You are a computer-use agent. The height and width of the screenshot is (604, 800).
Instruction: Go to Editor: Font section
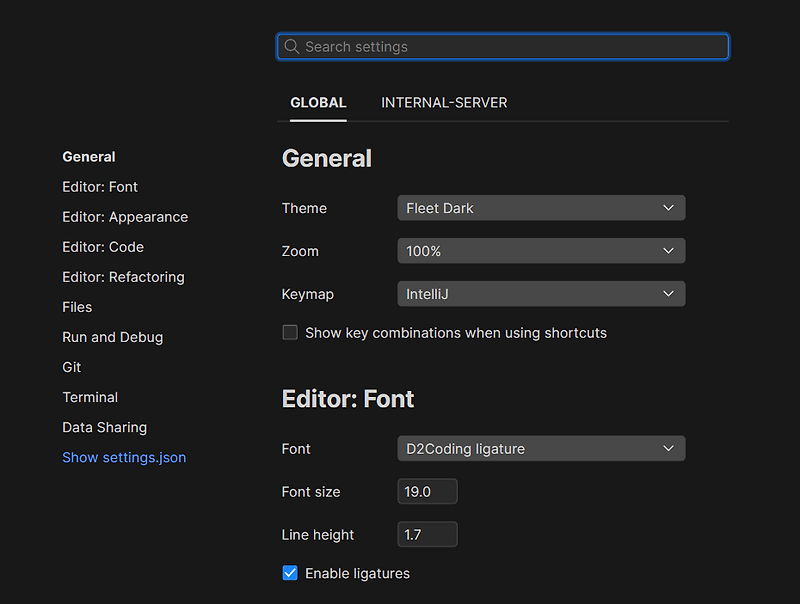tap(100, 187)
